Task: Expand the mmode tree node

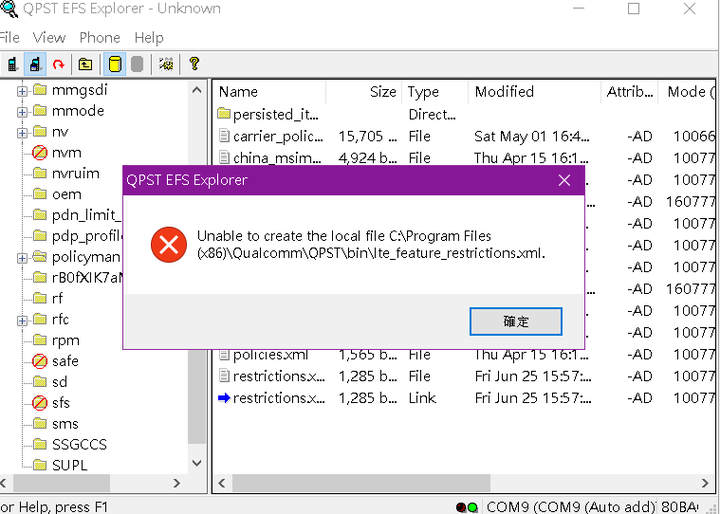Action: [22, 112]
